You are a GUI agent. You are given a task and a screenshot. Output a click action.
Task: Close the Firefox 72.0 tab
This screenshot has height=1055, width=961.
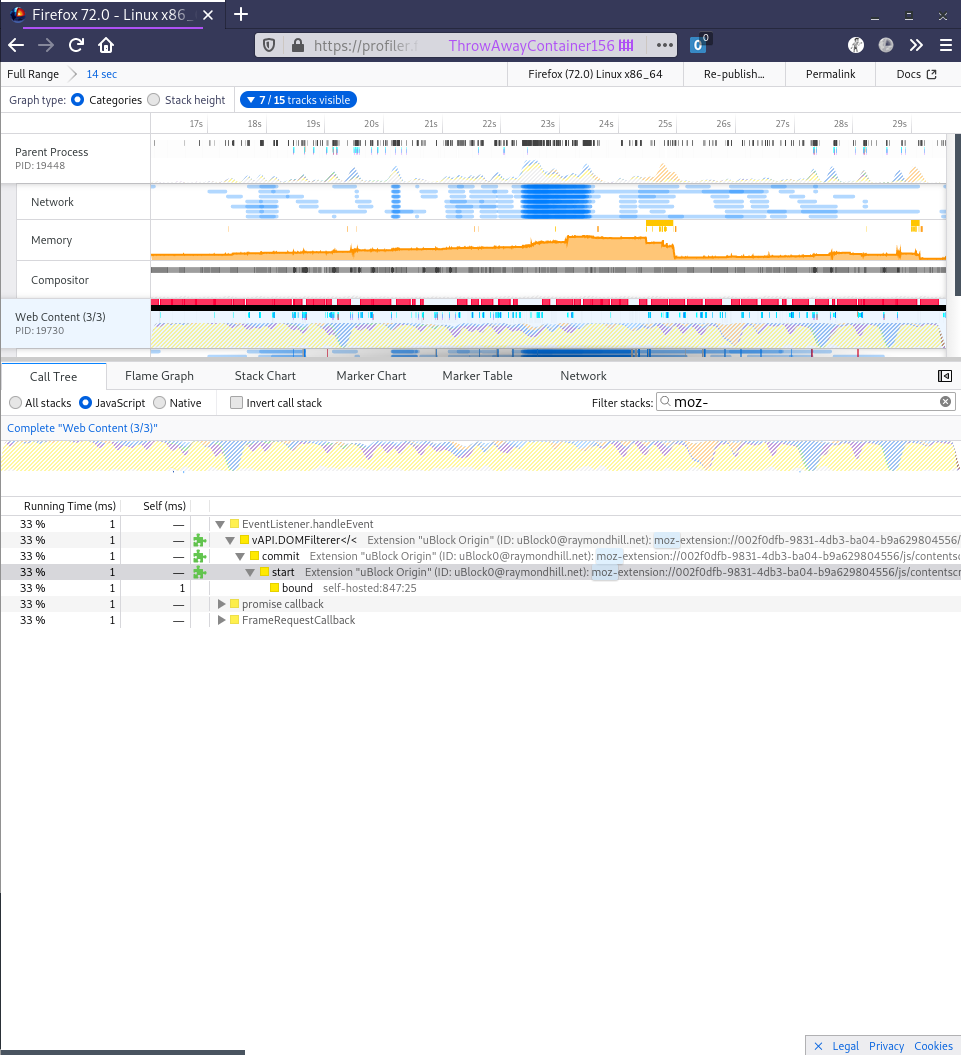[x=208, y=15]
